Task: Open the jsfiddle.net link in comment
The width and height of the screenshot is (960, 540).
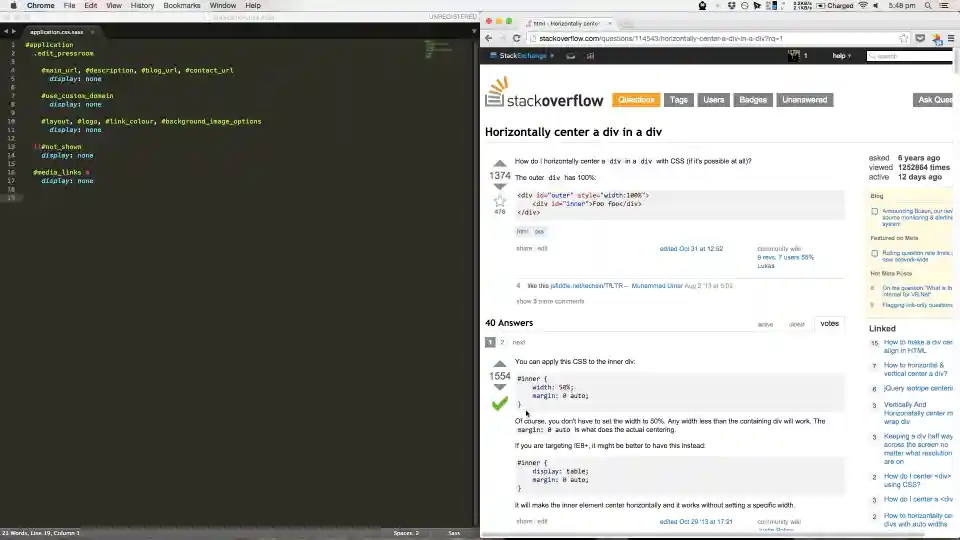Action: pyautogui.click(x=587, y=286)
